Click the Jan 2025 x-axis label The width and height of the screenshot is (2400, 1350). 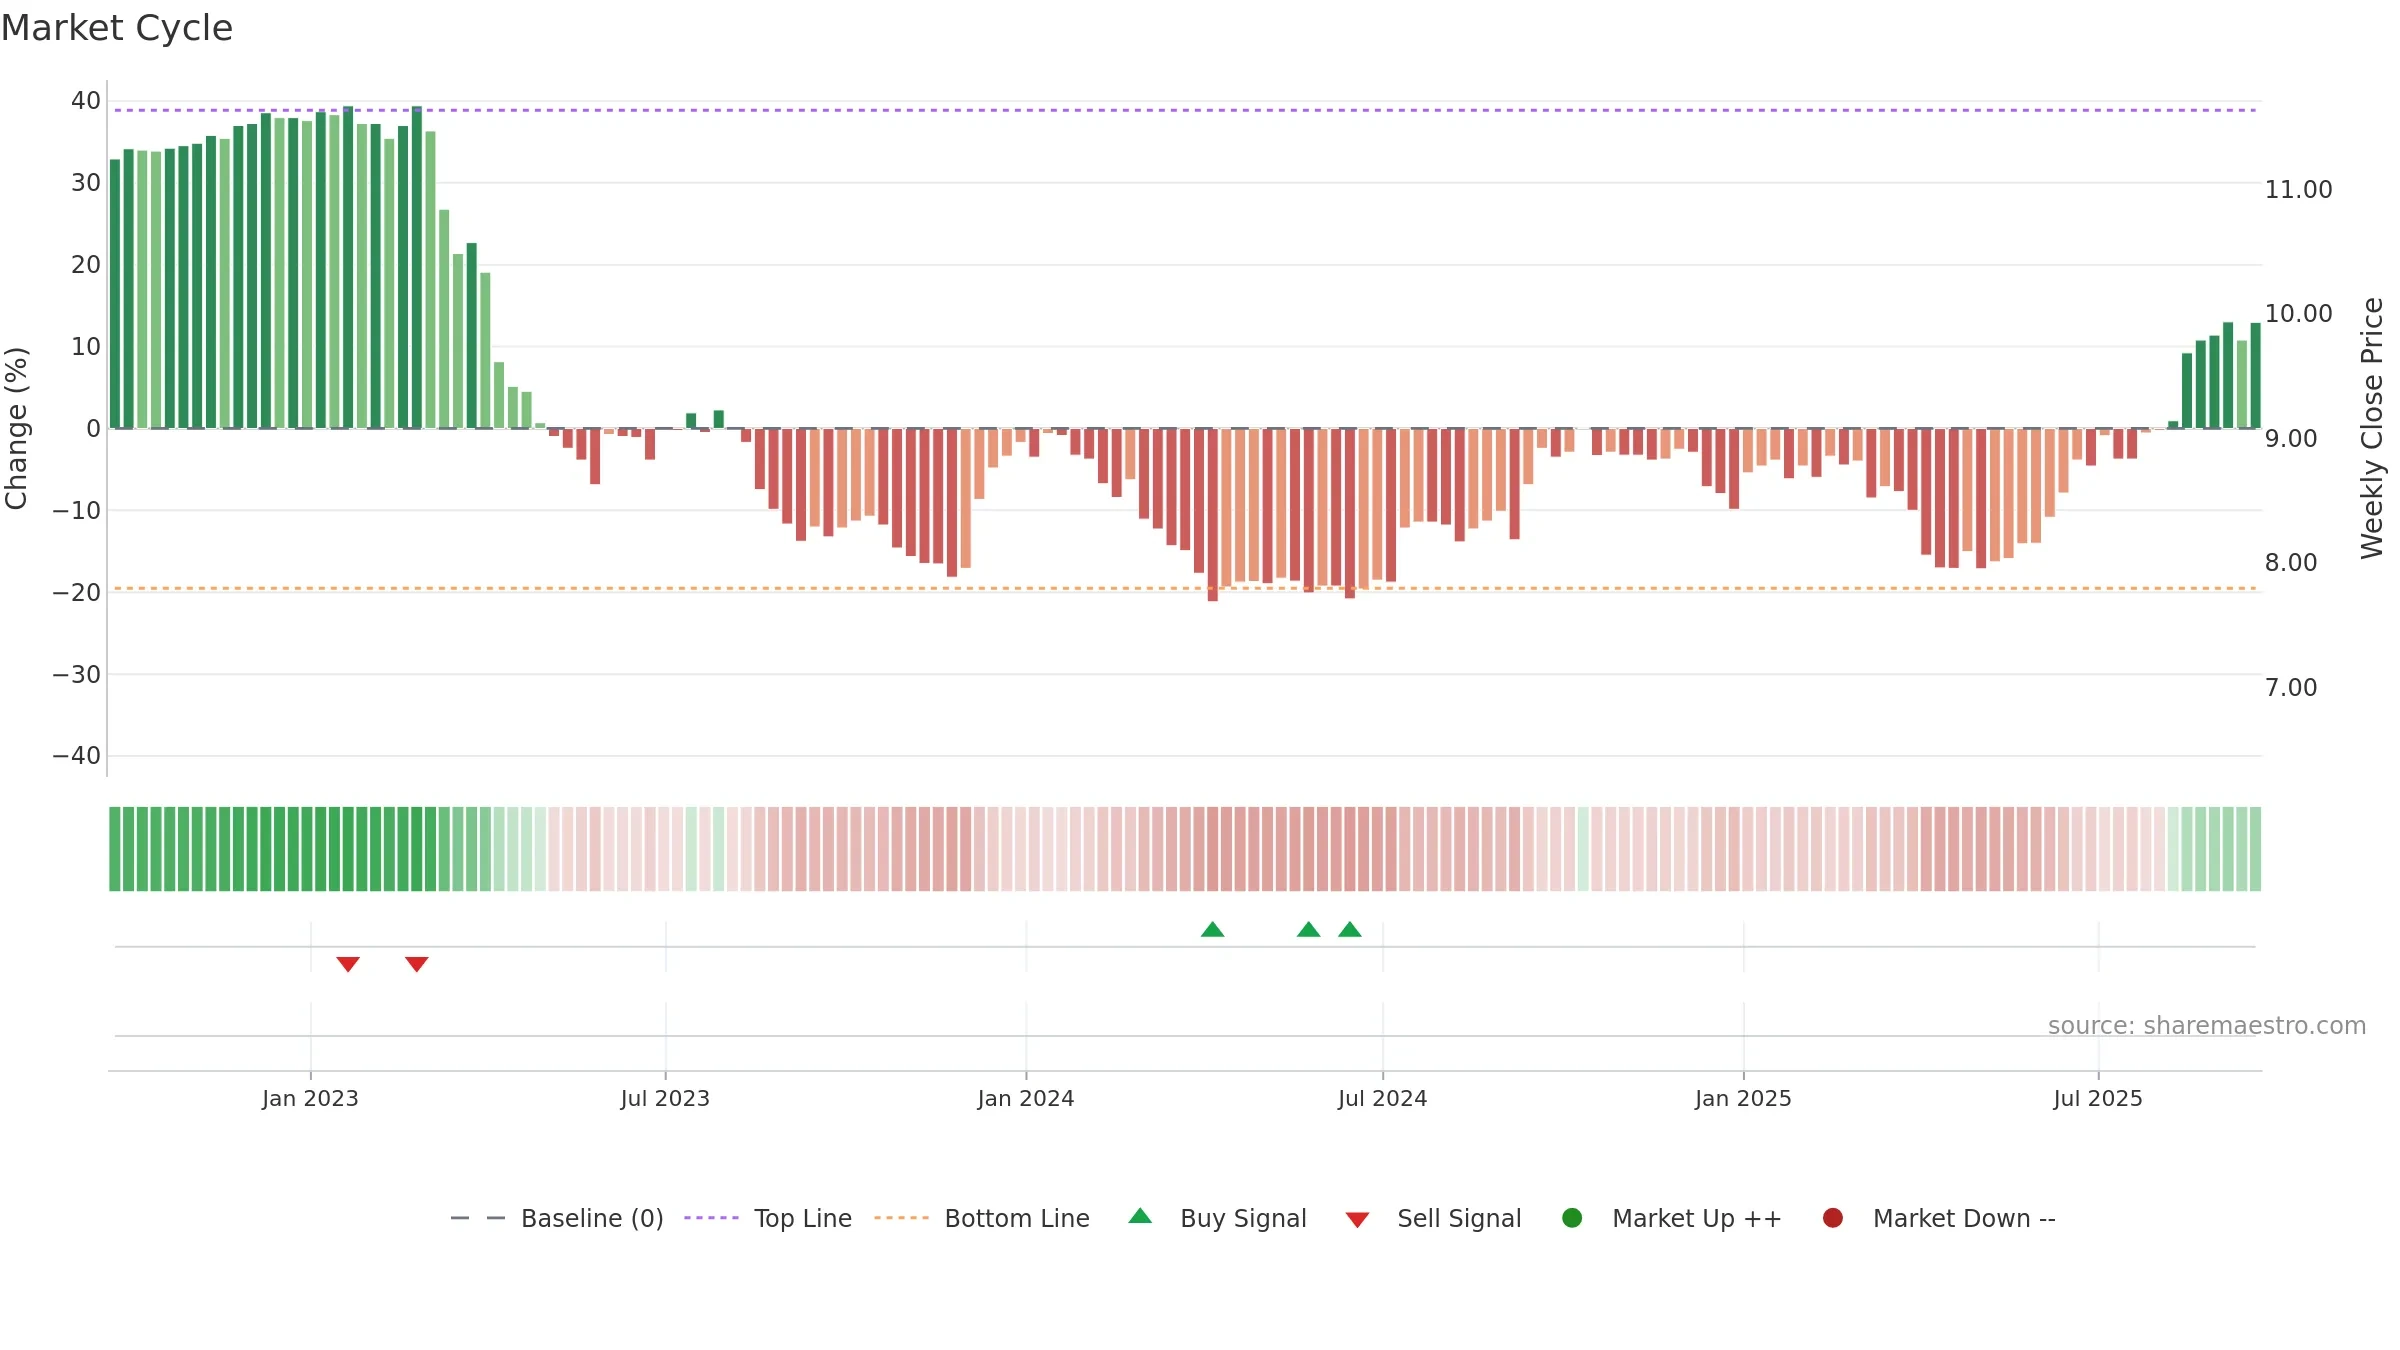[1744, 1098]
